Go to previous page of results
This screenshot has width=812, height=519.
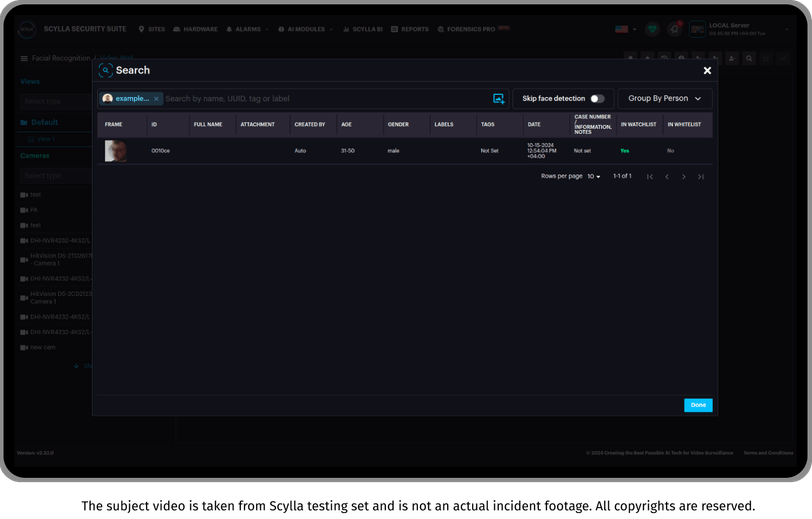click(x=667, y=177)
